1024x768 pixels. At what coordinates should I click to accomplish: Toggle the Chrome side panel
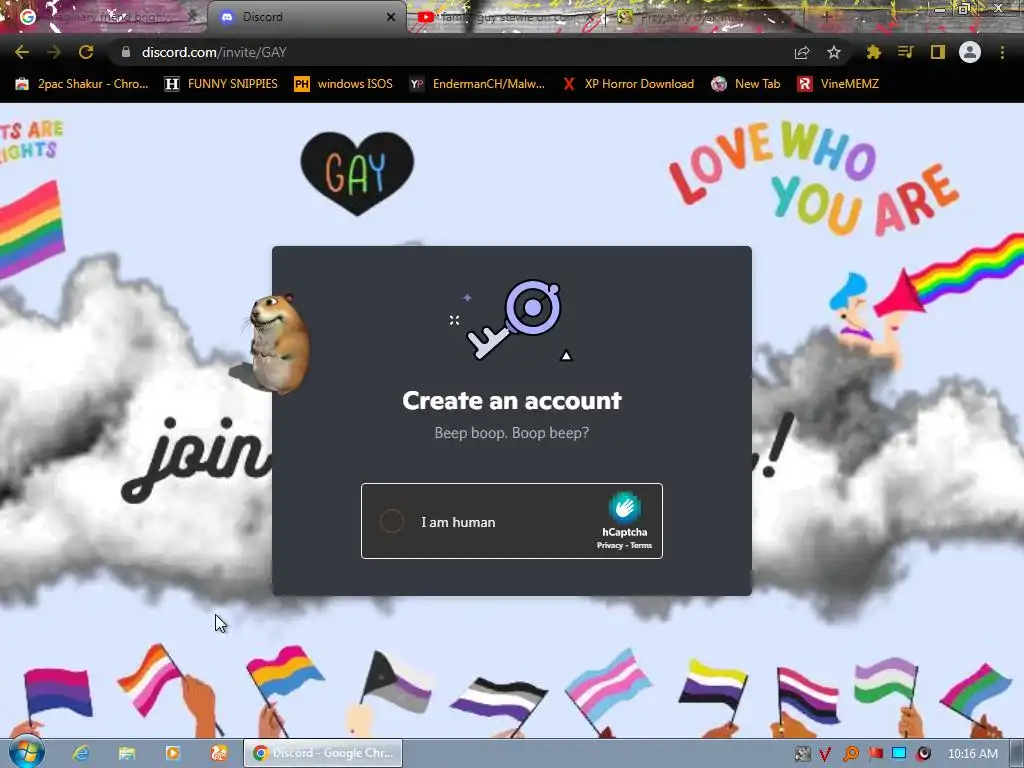point(938,52)
